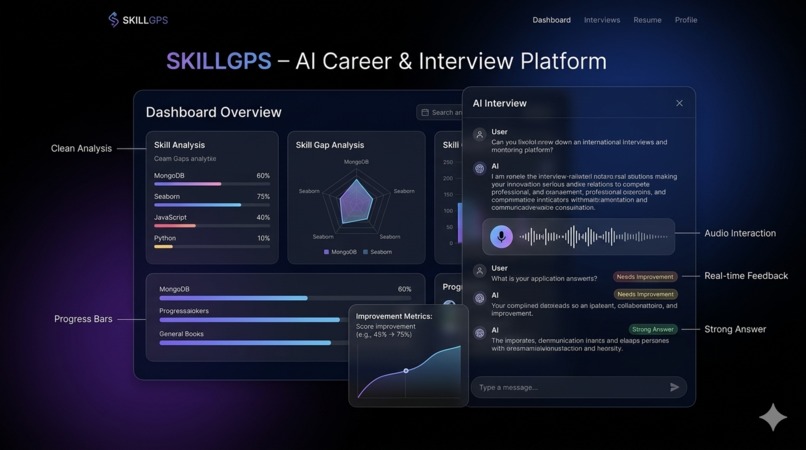The width and height of the screenshot is (806, 450).
Task: Click the data point on improvement curve
Action: (406, 370)
